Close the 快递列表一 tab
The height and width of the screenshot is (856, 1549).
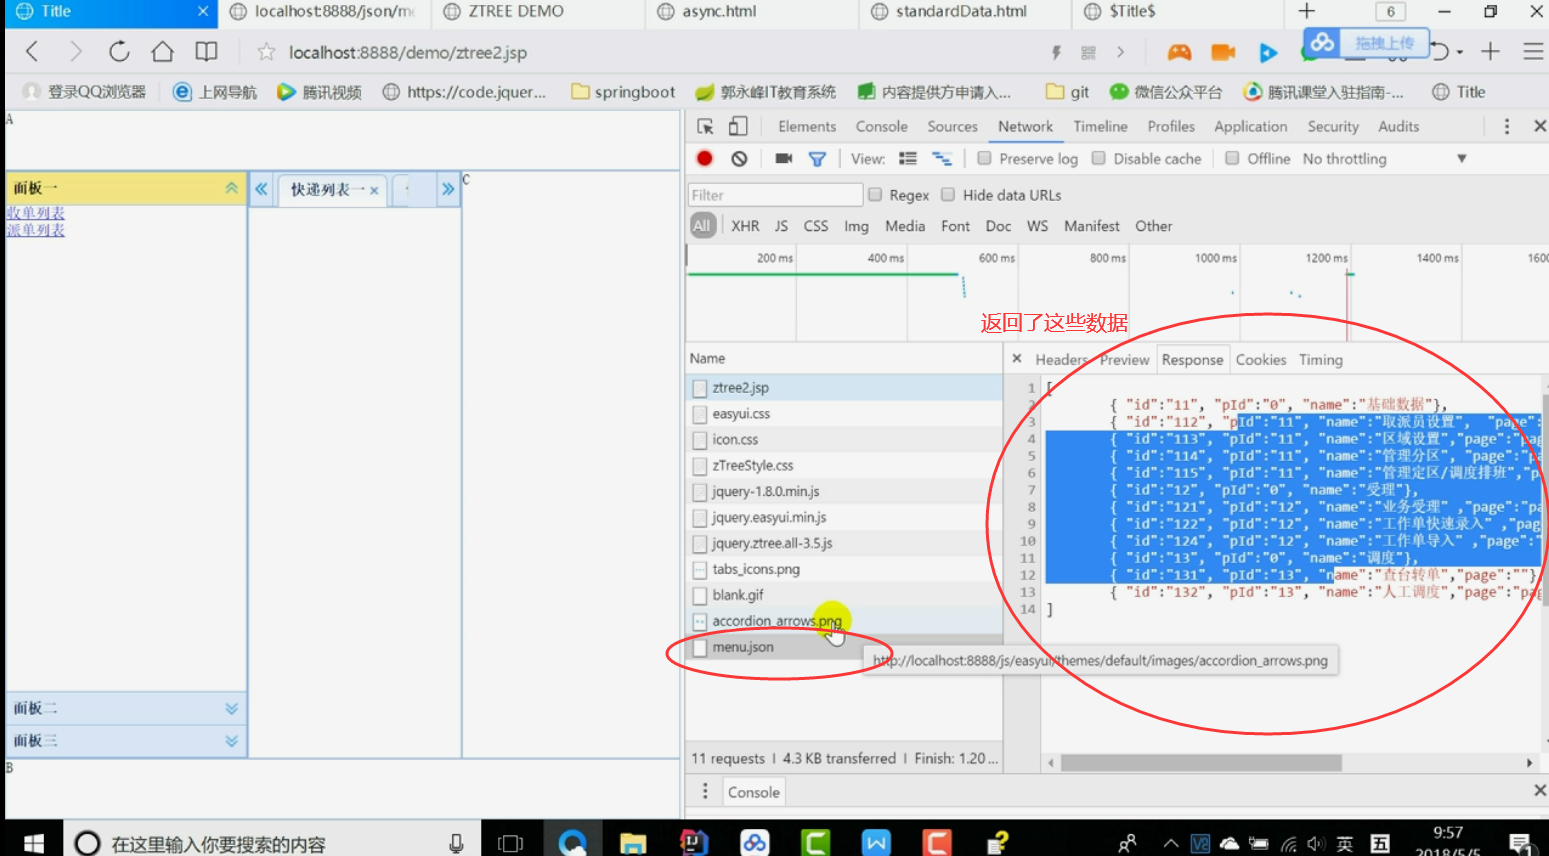(374, 190)
